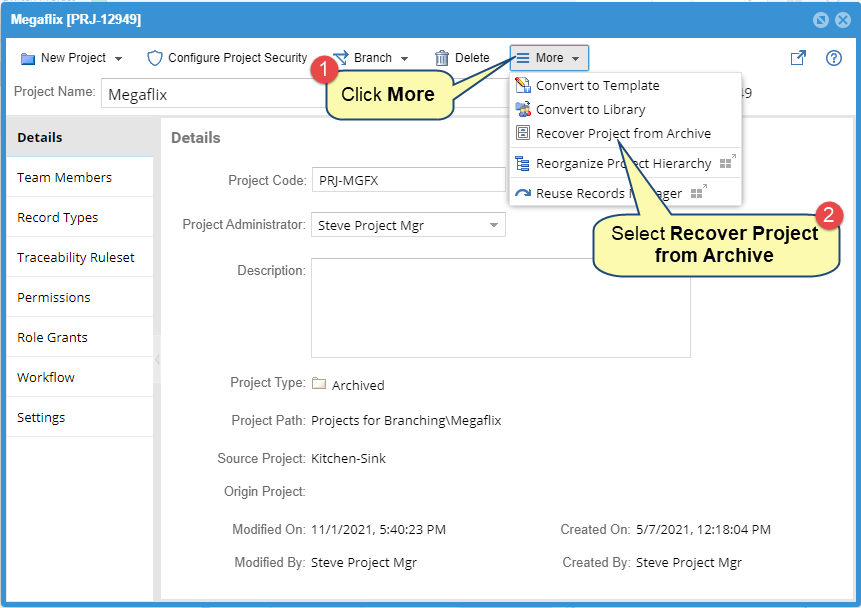
Task: Open the pop-out window icon
Action: point(798,58)
